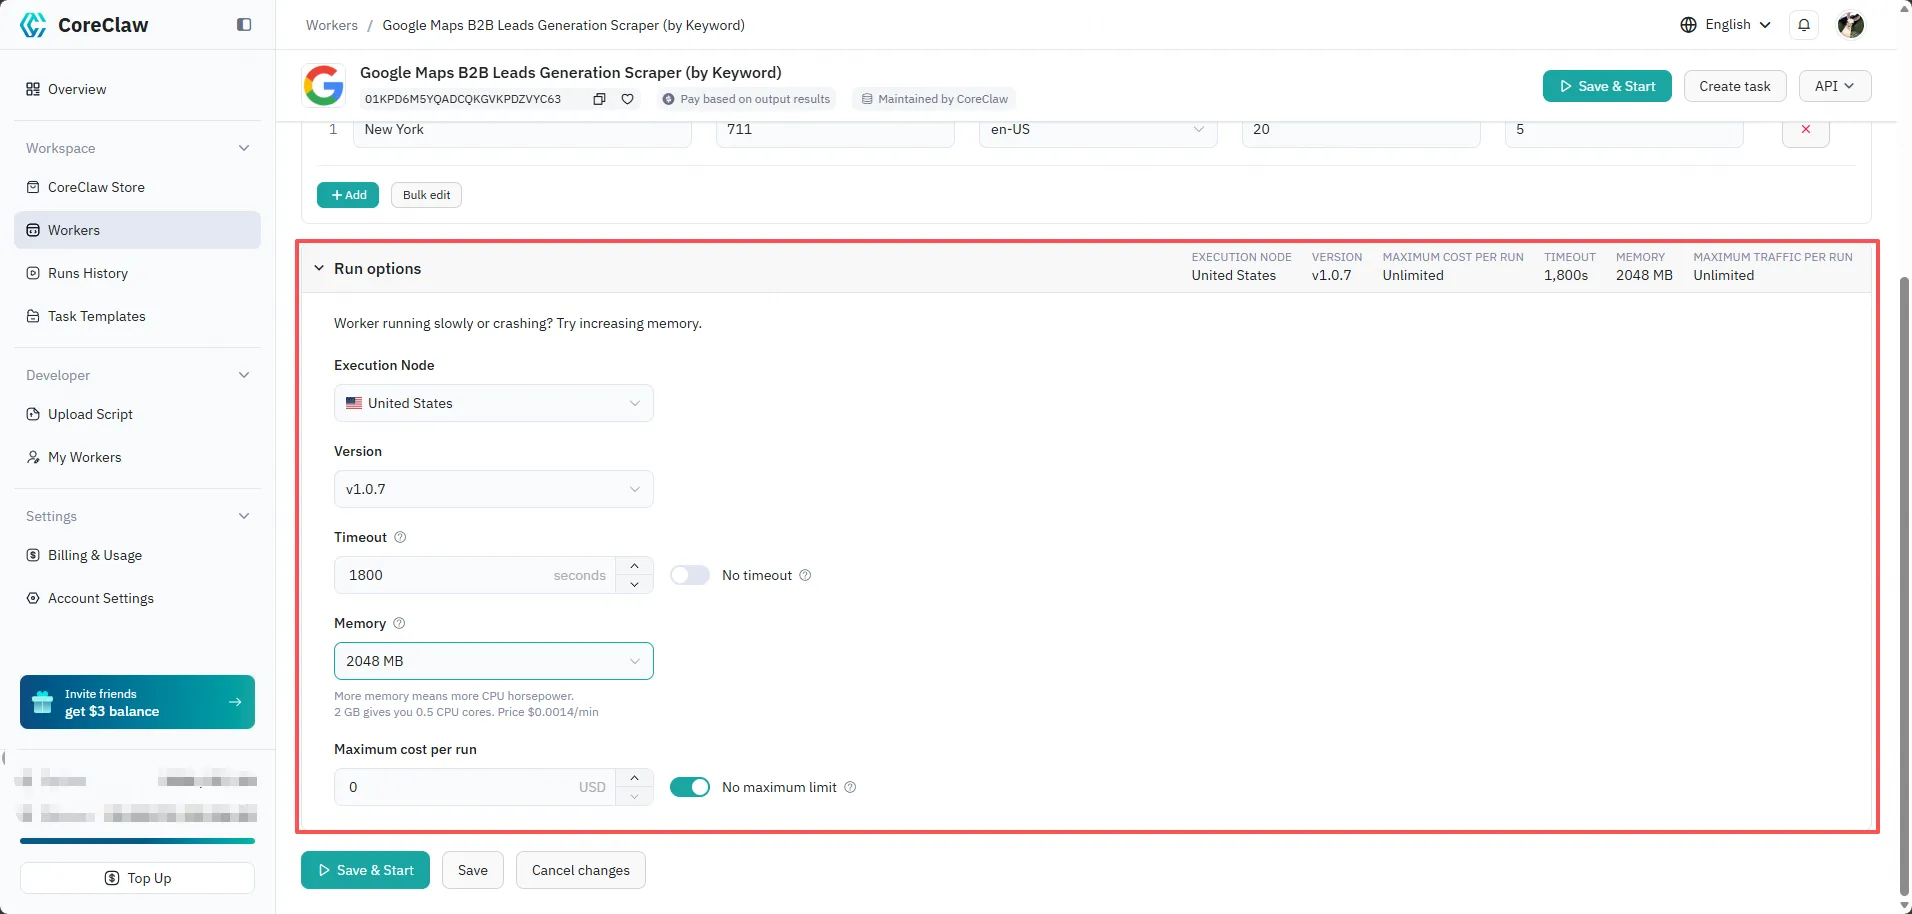Open the en-US language selector

click(1098, 130)
